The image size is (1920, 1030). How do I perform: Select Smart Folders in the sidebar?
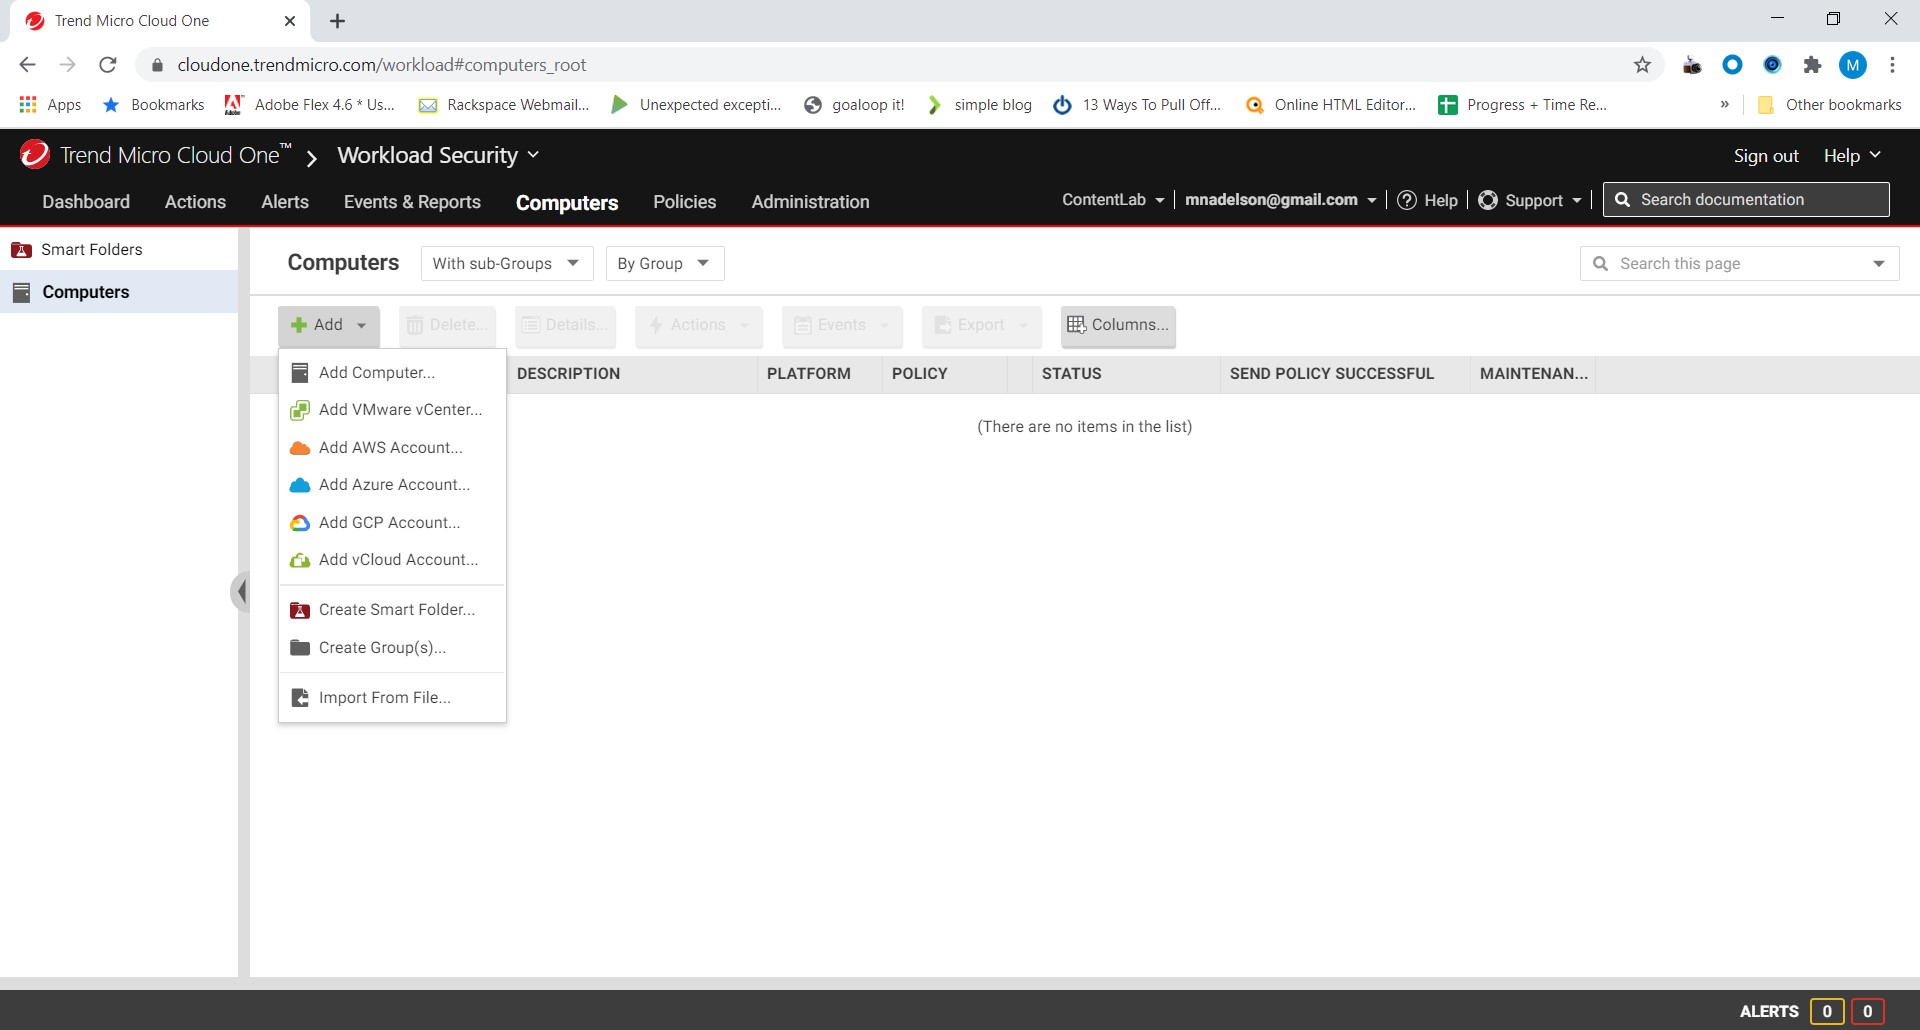coord(119,250)
